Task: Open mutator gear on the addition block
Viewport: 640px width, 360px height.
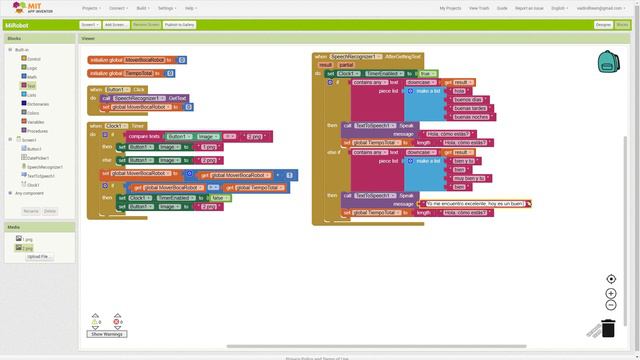Action: (x=189, y=173)
